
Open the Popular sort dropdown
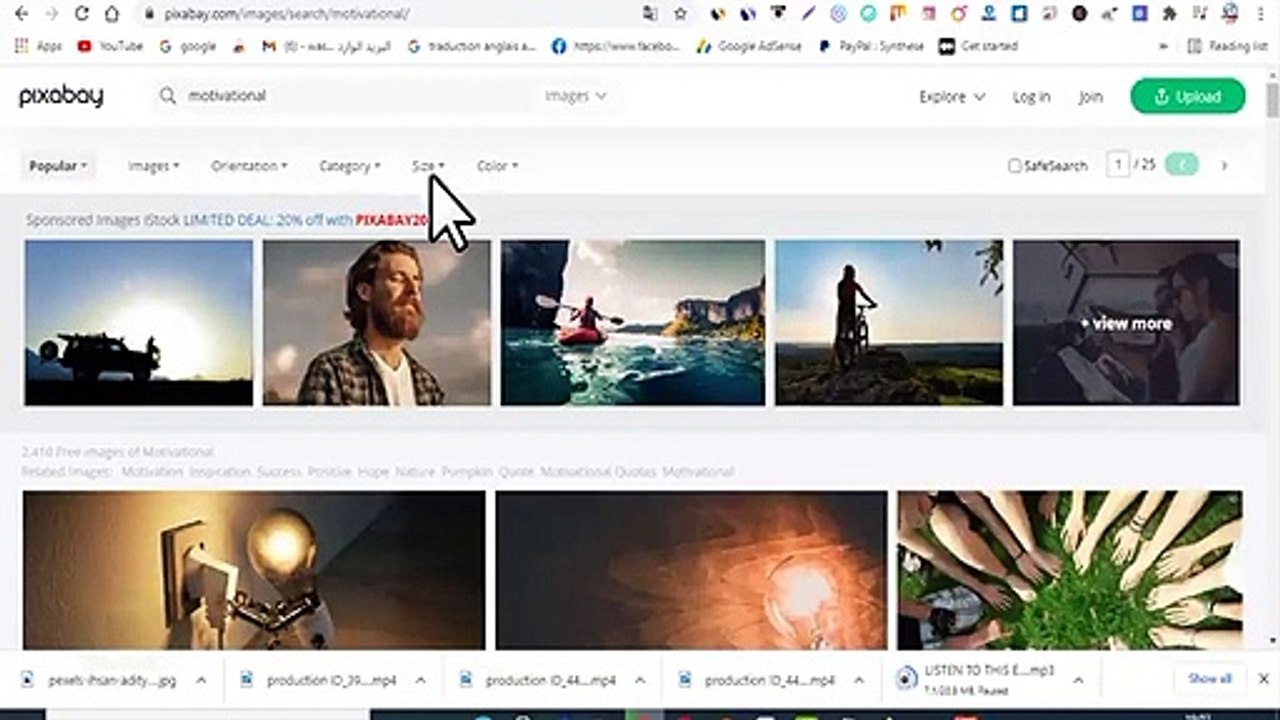click(x=58, y=166)
